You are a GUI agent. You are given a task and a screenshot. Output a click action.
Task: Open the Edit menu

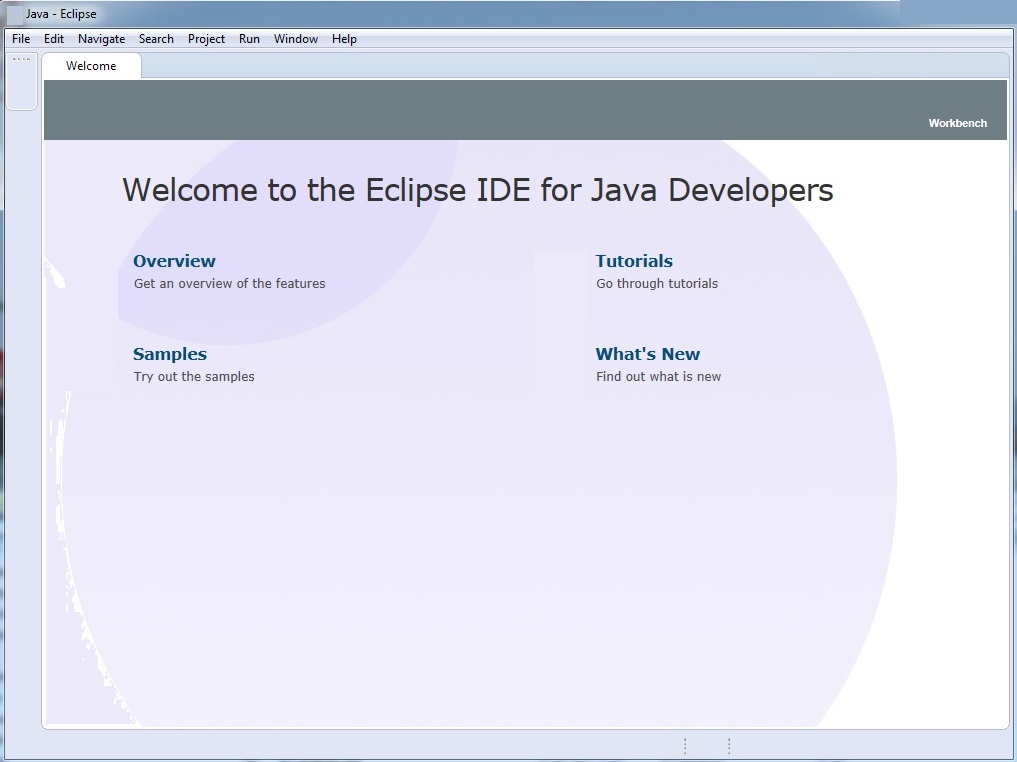(x=54, y=39)
